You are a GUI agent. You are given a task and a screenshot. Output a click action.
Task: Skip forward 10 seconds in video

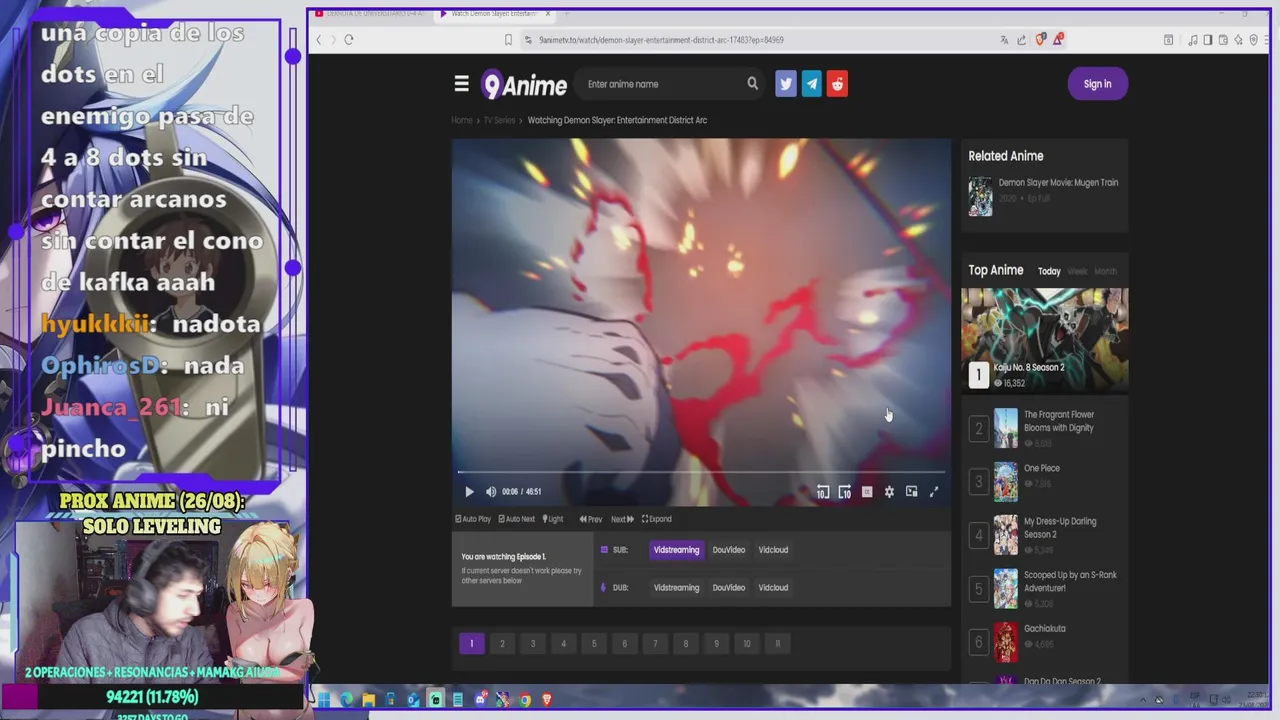[x=845, y=492]
